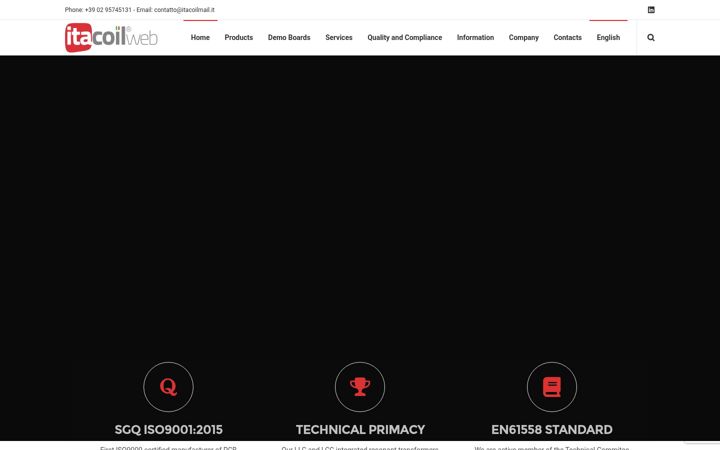Click the TECHNICAL PRIMACY heading
720x450 pixels.
point(360,430)
